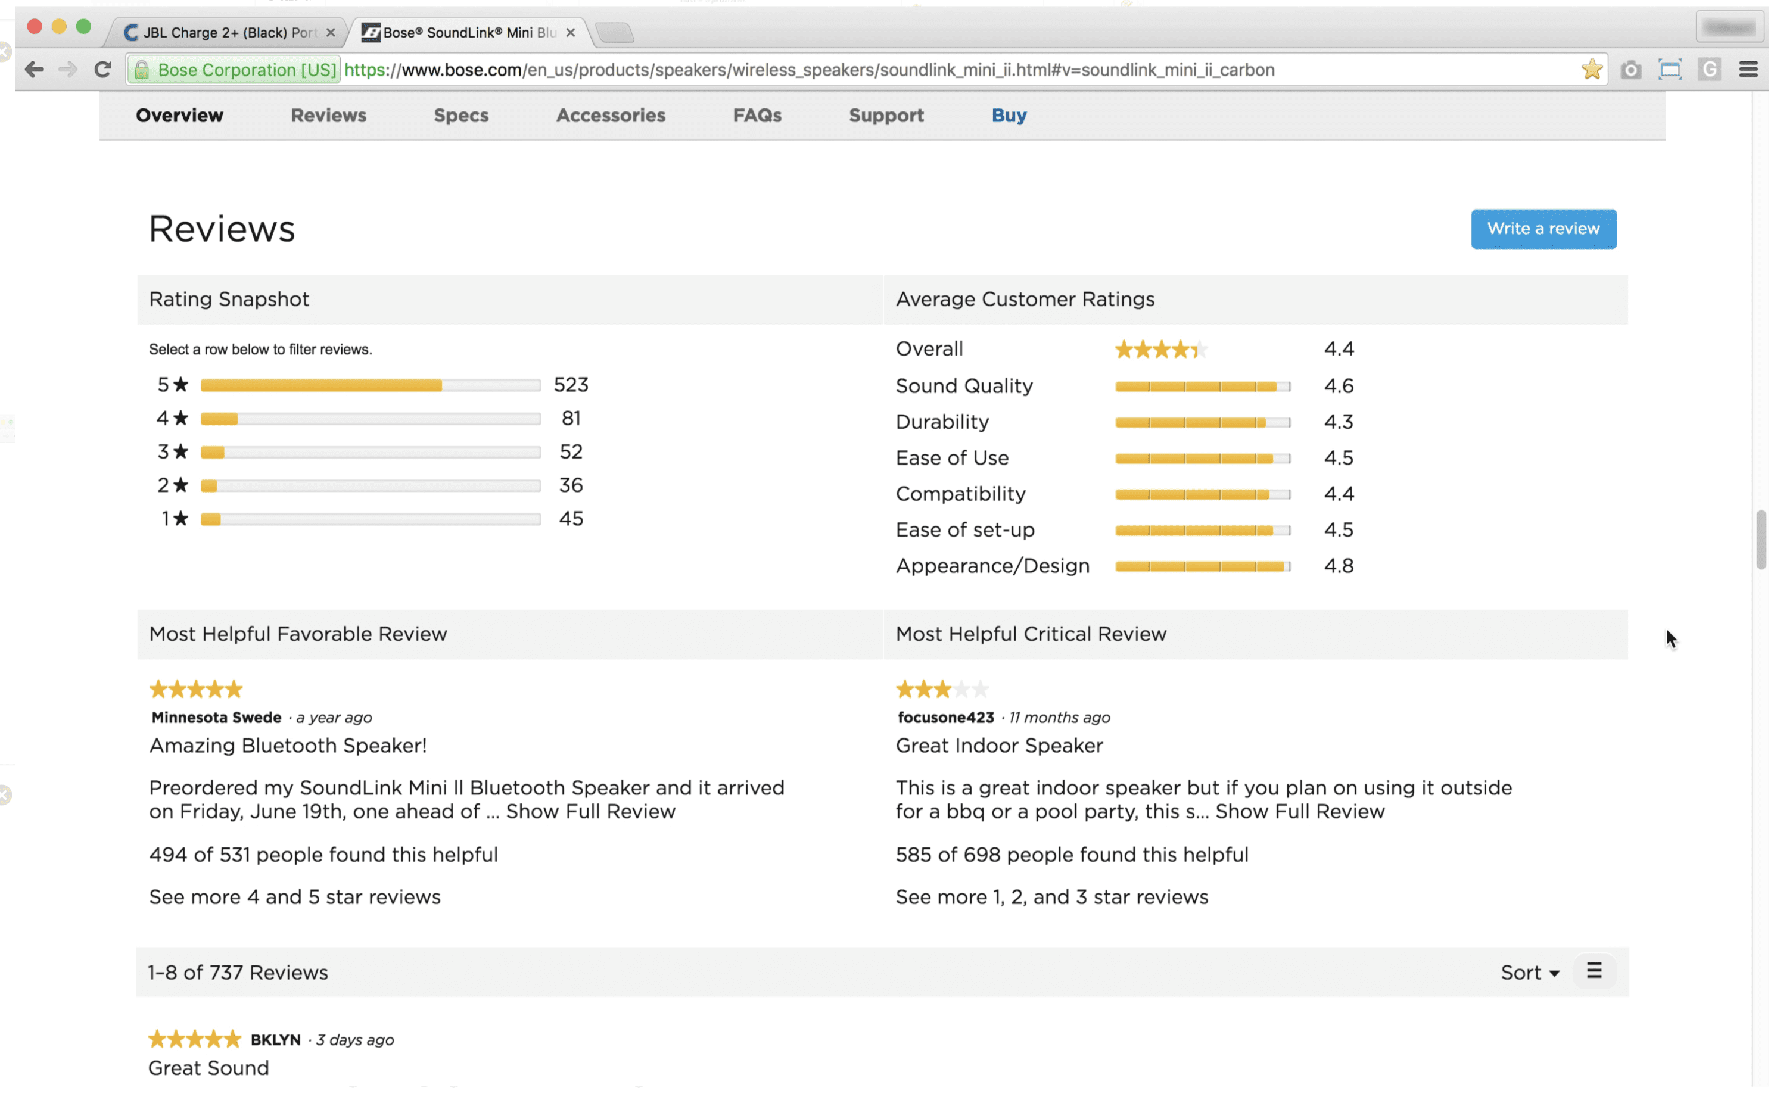Switch to the Bose SoundLink Mini tab
1780x1103 pixels.
(468, 33)
